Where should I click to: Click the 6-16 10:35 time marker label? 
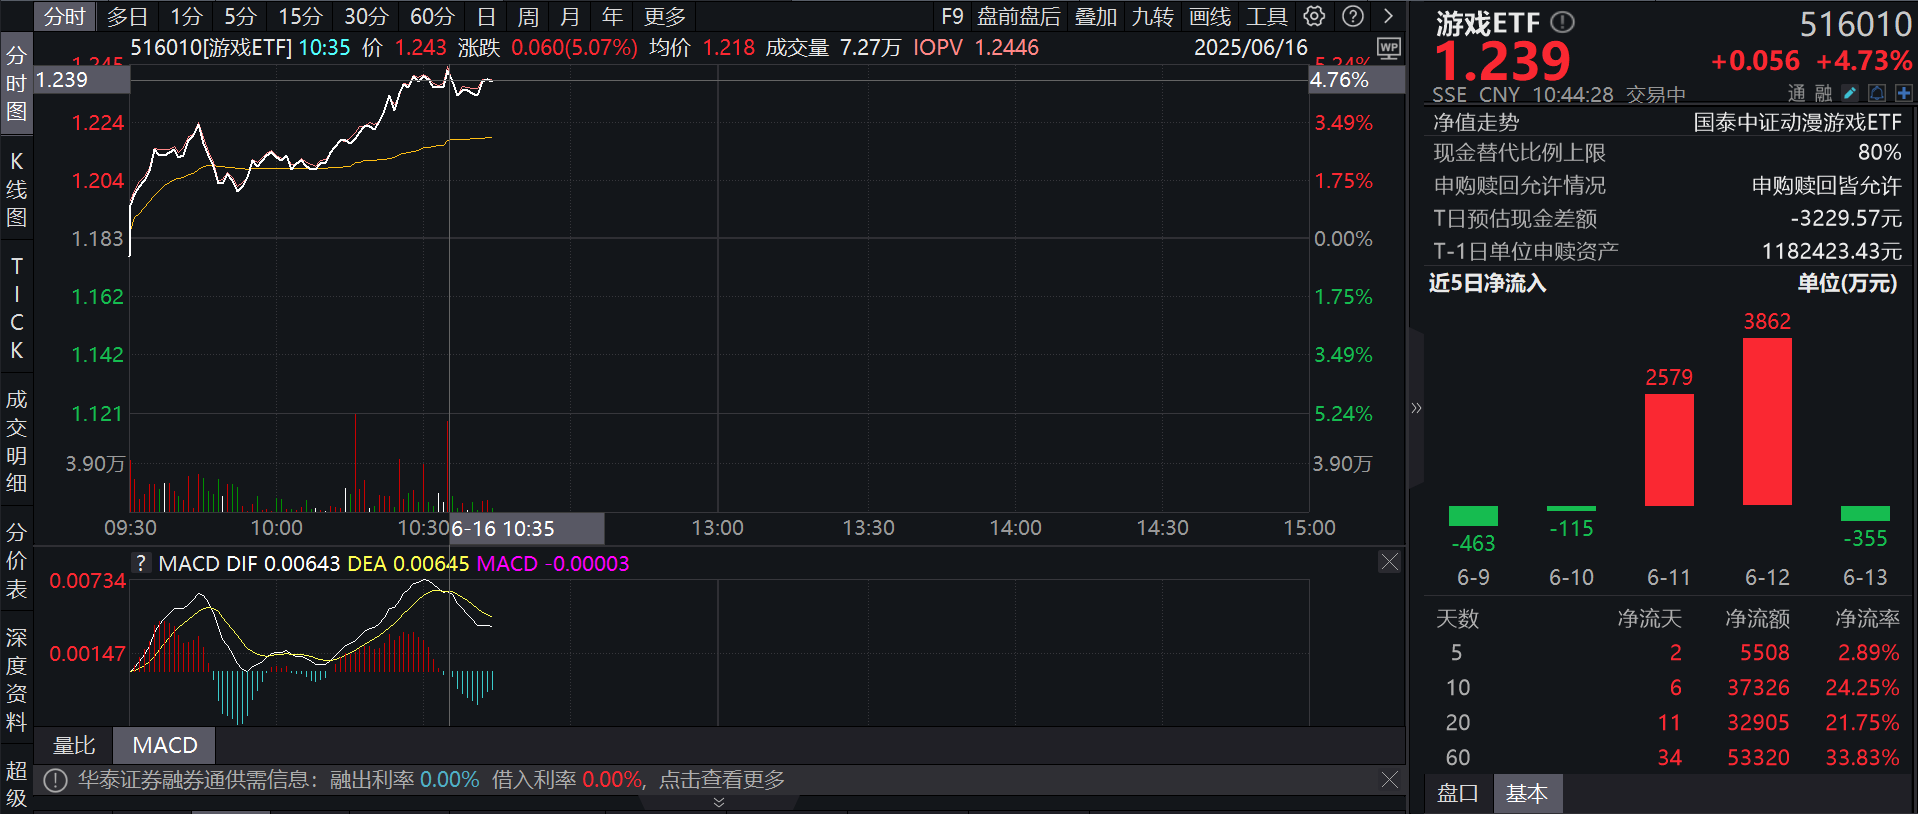tap(527, 528)
